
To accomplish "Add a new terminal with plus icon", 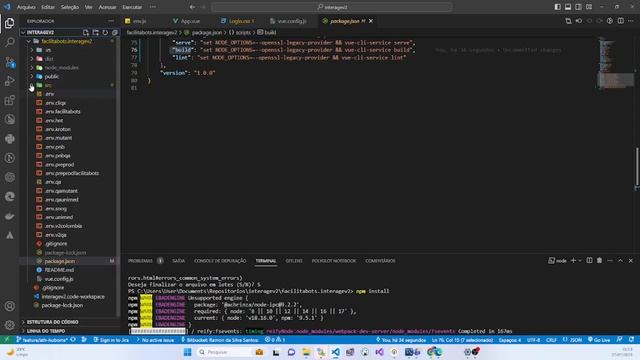I will click(573, 260).
